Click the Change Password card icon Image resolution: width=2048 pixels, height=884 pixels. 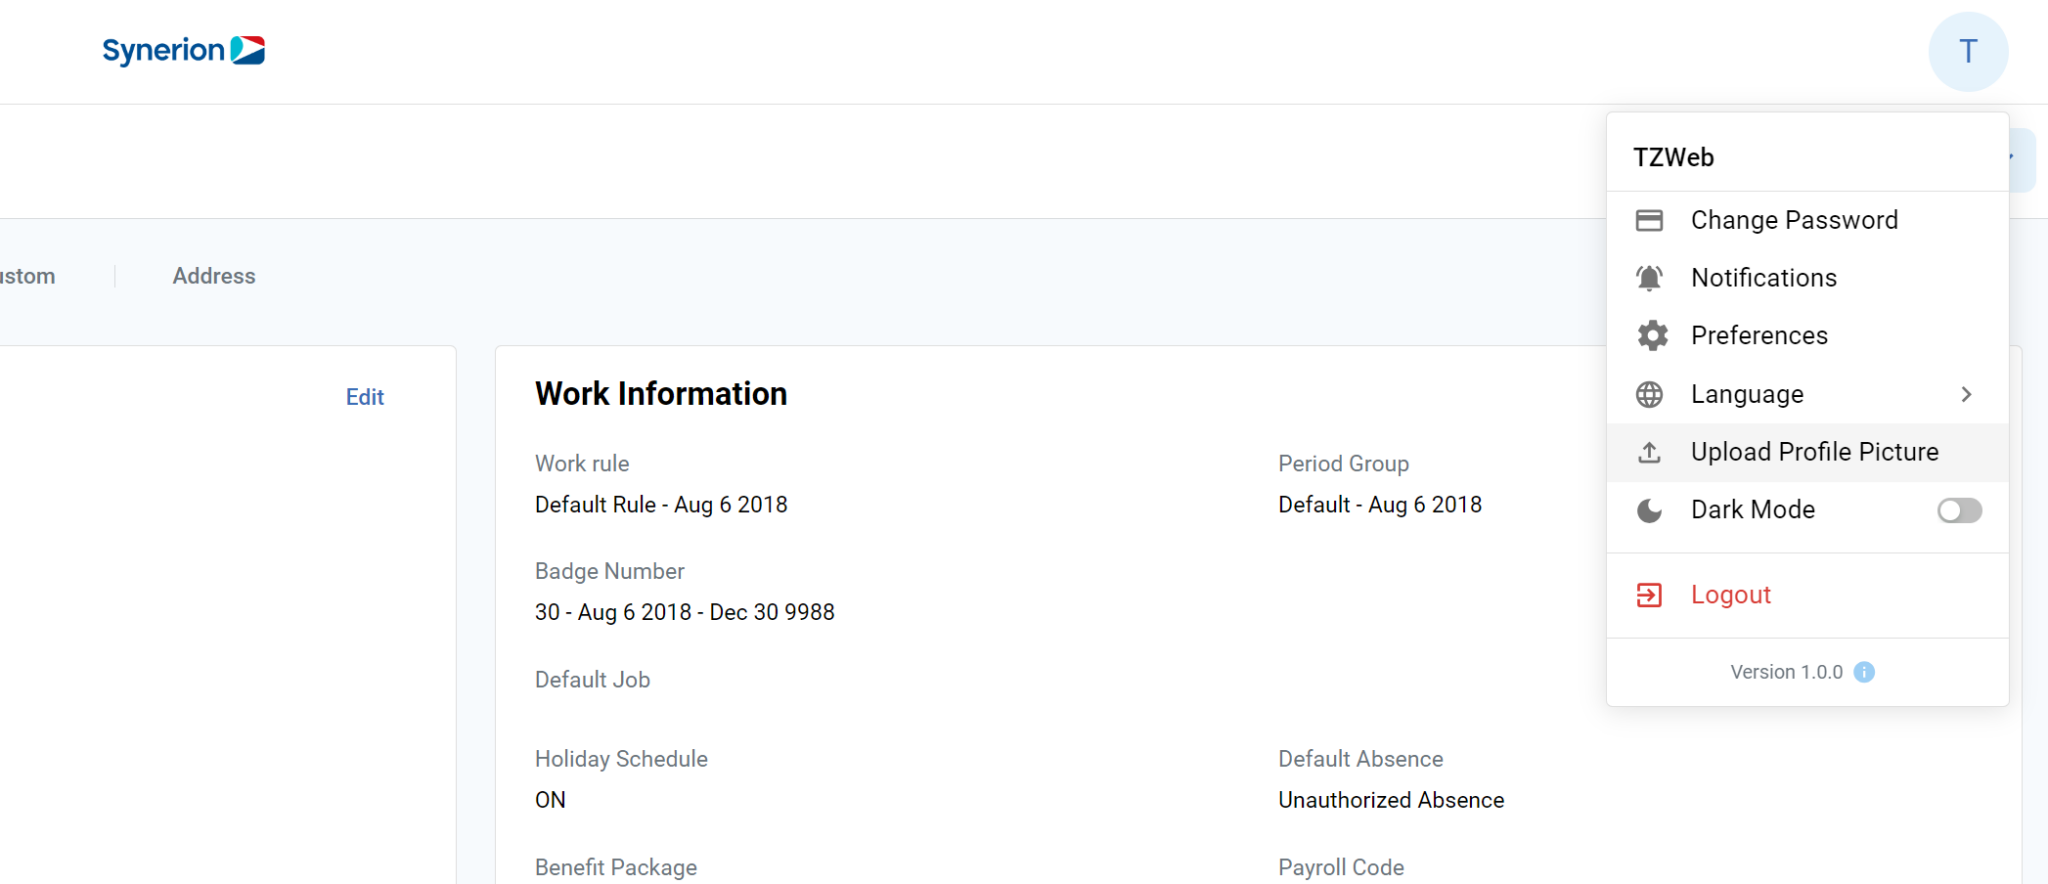click(x=1649, y=220)
